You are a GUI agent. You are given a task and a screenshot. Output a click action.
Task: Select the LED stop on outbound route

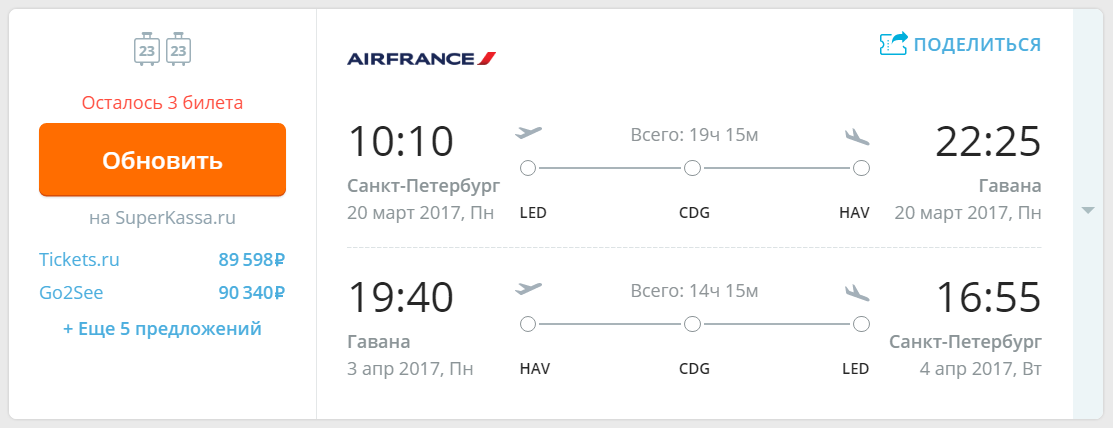click(527, 168)
